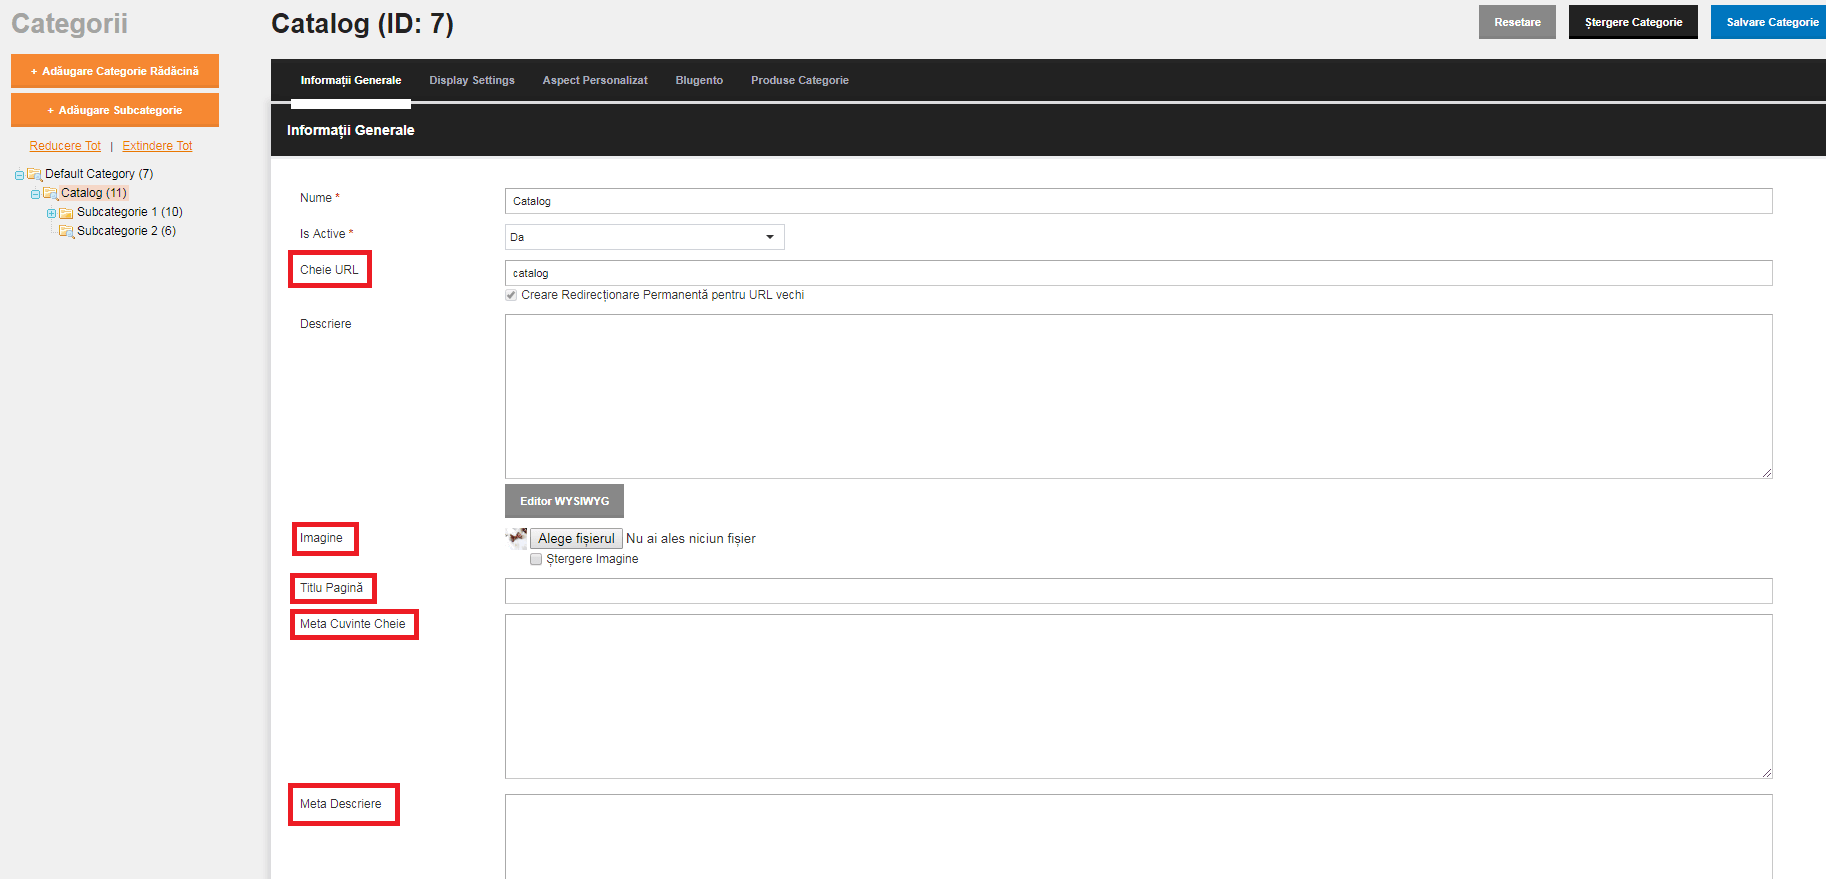Open the Is Active dropdown
Screen dimensions: 1826x879
tap(644, 237)
